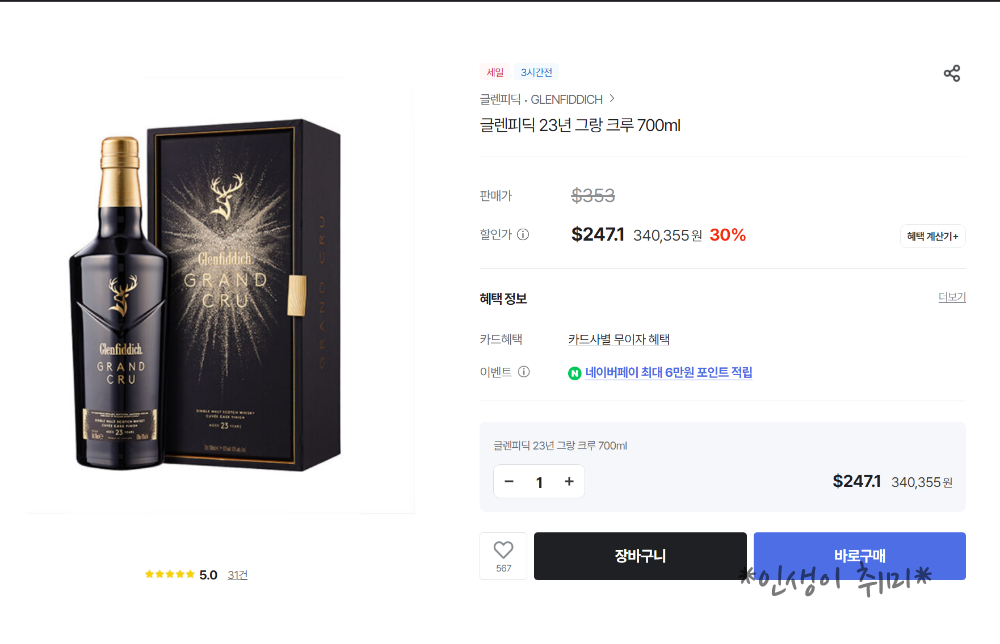This screenshot has width=1000, height=644.
Task: Open 네이버페이 최대 6만원 포인트 적립 link
Action: coord(668,372)
